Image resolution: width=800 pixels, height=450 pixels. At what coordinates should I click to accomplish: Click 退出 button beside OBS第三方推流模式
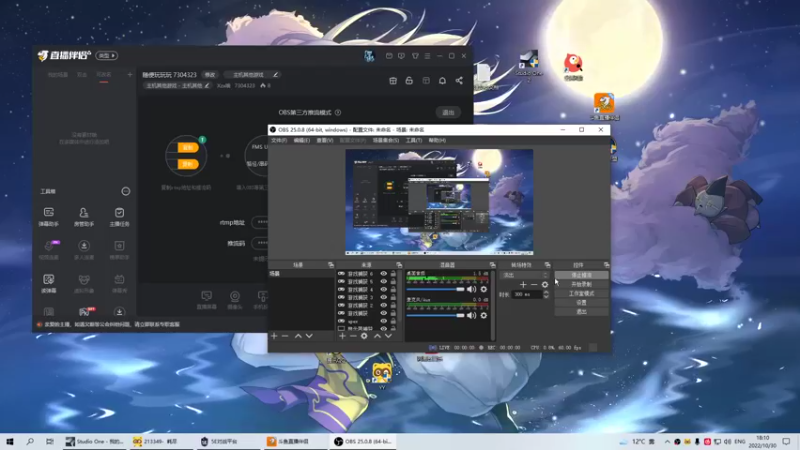[x=448, y=112]
